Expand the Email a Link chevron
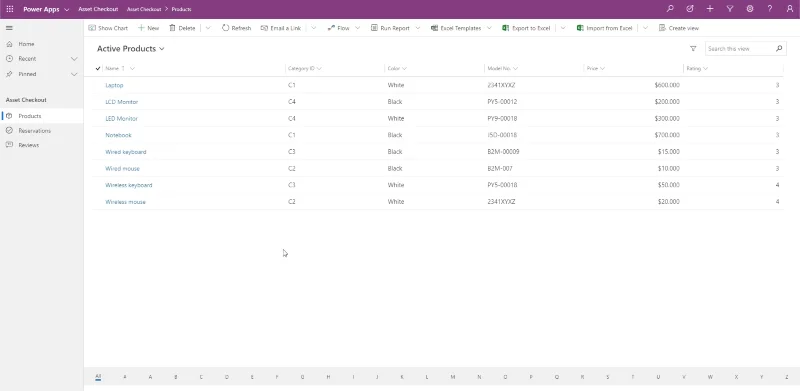Screen dimensions: 800x391 click(x=313, y=28)
